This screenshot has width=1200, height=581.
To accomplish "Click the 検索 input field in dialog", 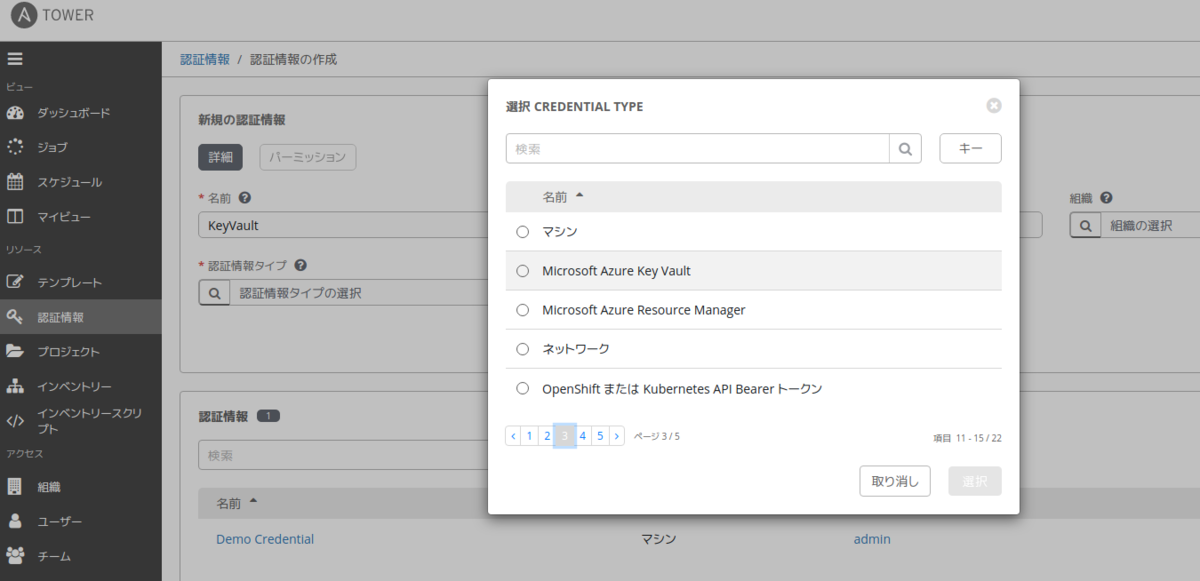I will pos(697,149).
